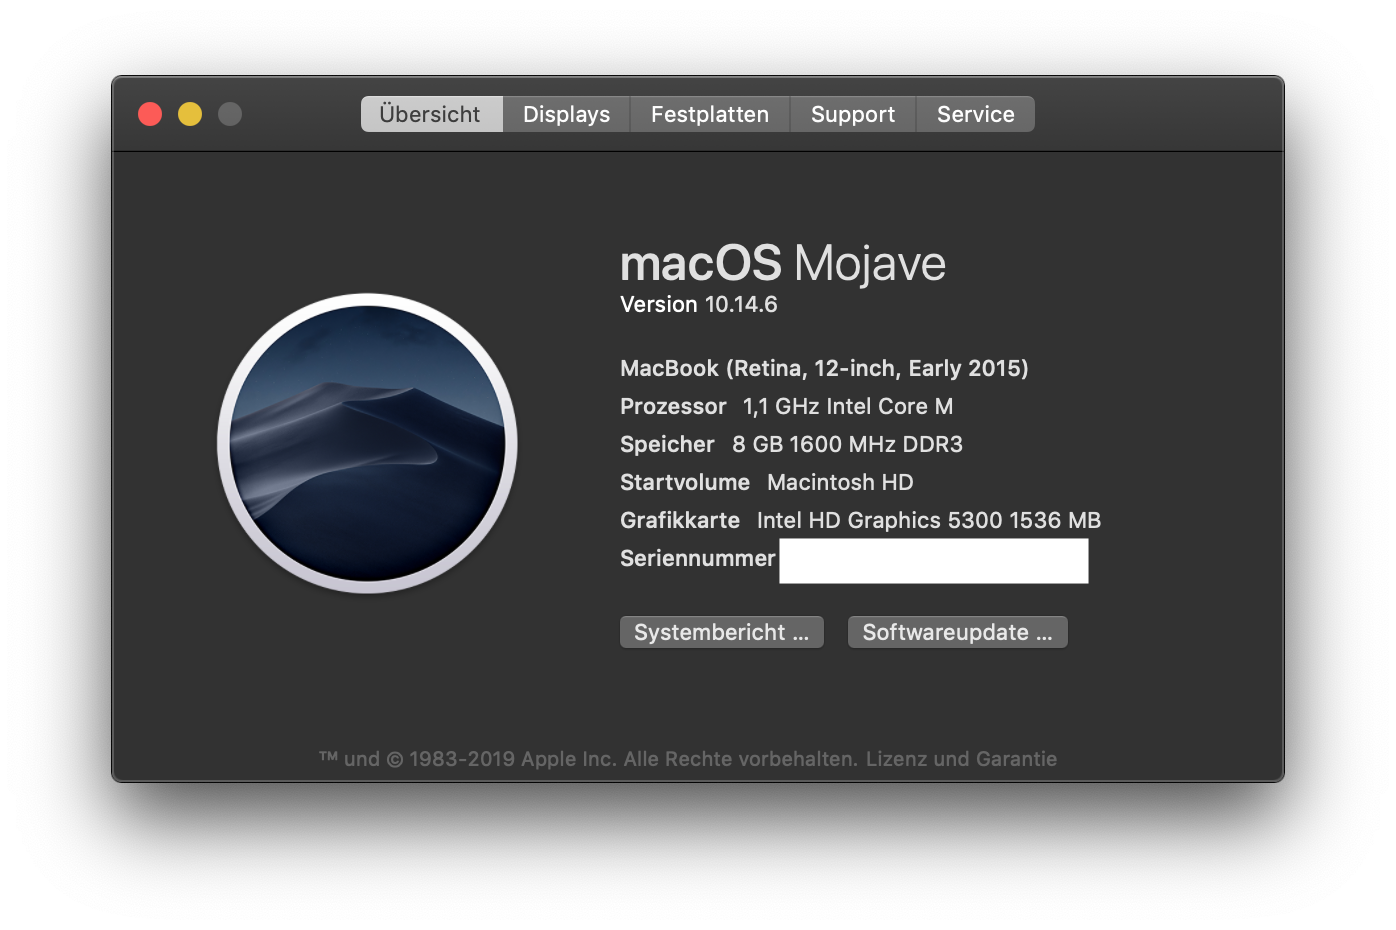
Task: Select the Festplatten tab
Action: pyautogui.click(x=710, y=114)
